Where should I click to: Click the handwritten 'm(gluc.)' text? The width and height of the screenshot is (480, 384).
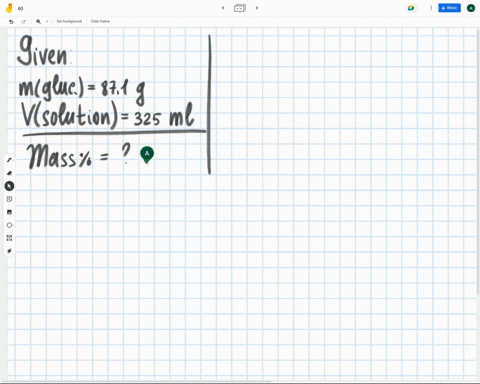pos(51,89)
